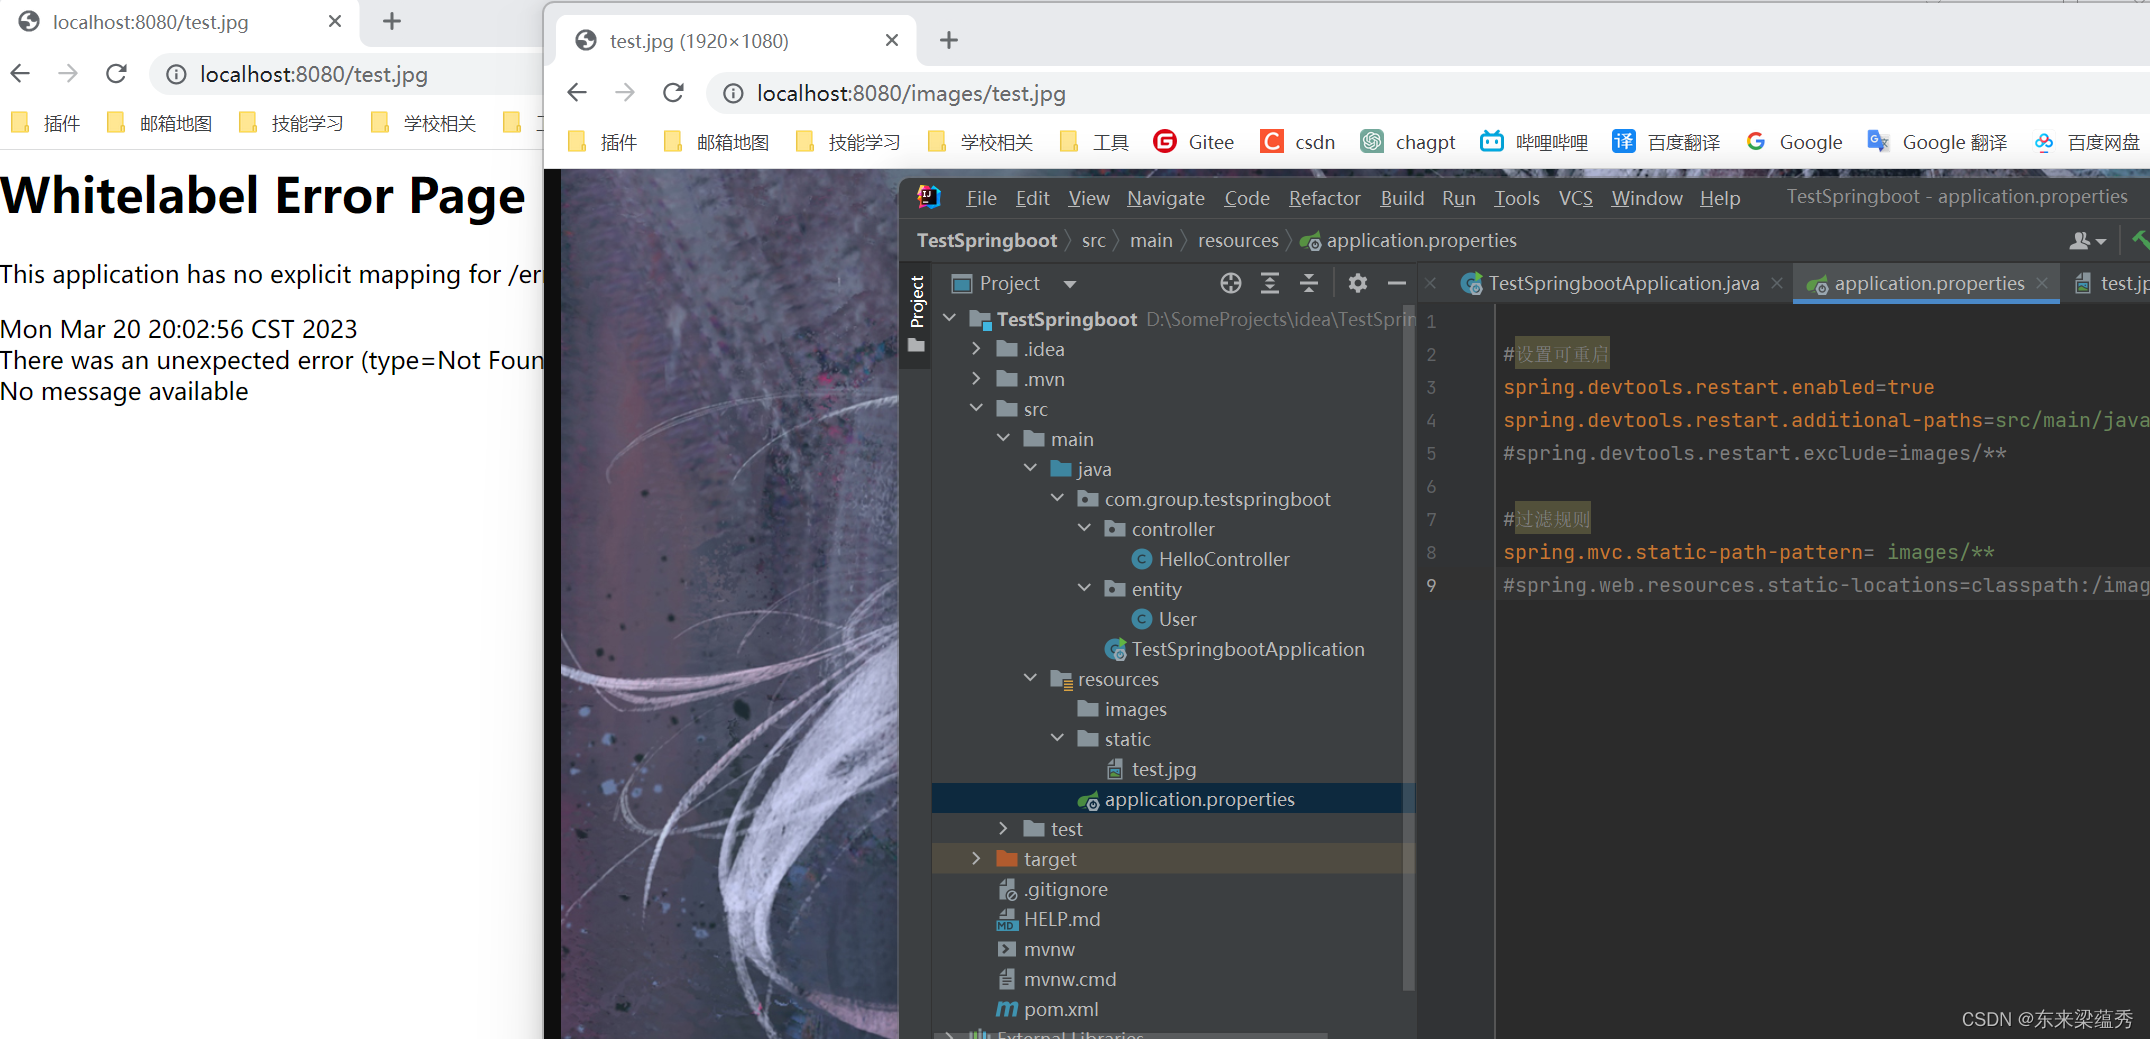Click the Collapse All icon in Project panel

pos(1309,284)
